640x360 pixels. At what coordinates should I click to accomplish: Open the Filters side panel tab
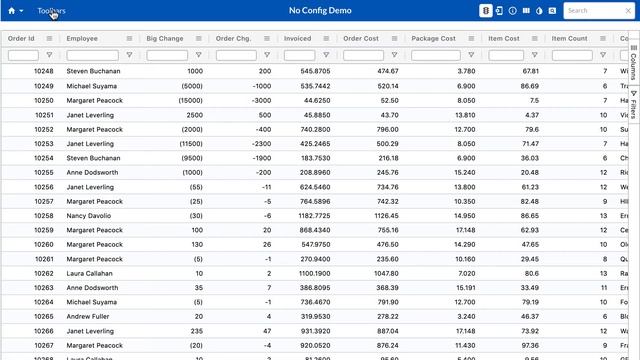[x=633, y=104]
